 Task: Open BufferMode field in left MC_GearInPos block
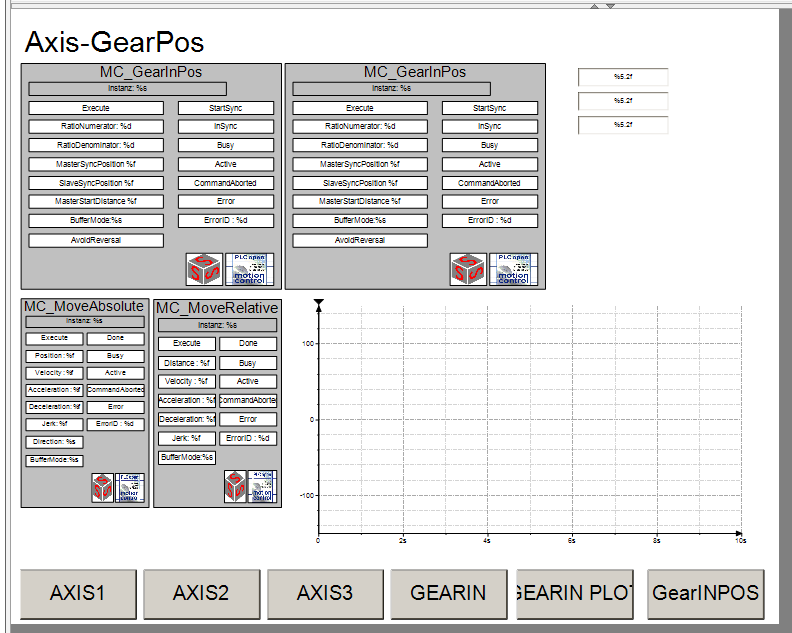pos(96,221)
